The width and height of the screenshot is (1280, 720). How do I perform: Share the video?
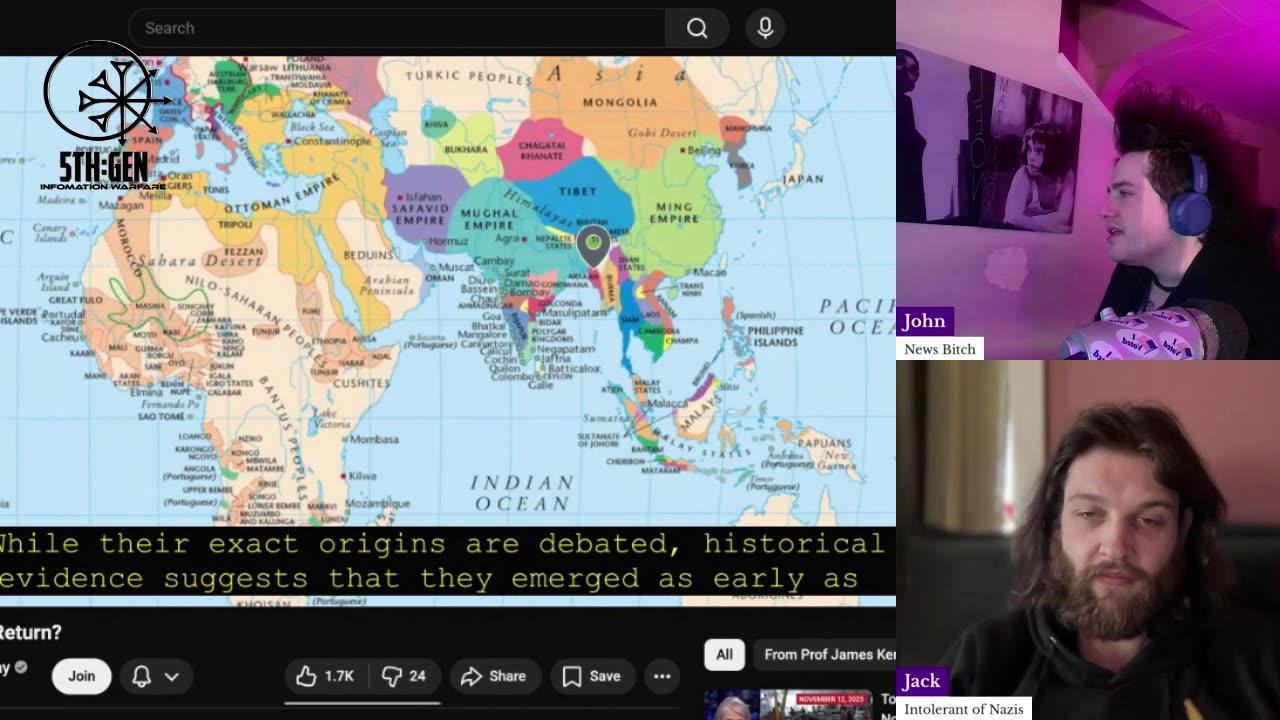point(493,676)
